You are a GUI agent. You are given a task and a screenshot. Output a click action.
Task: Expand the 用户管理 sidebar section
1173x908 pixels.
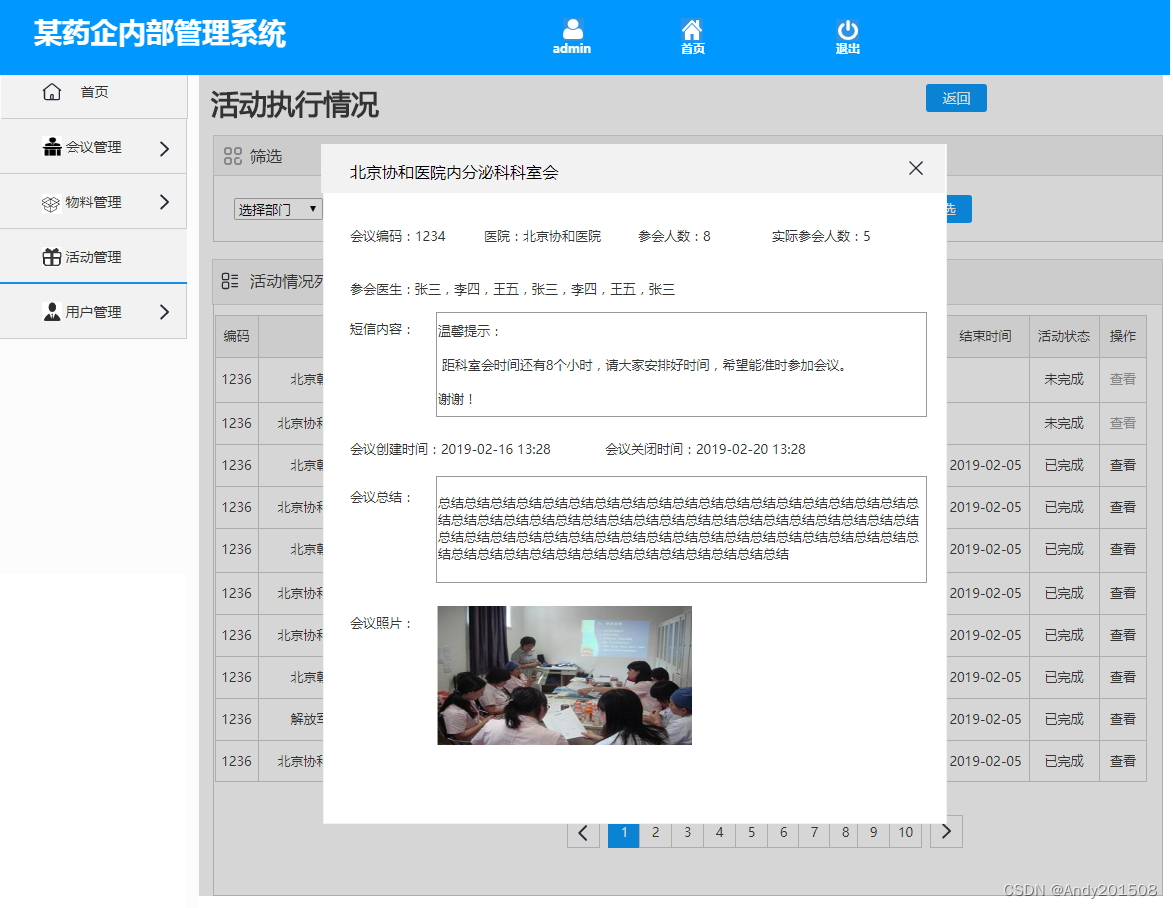[166, 311]
